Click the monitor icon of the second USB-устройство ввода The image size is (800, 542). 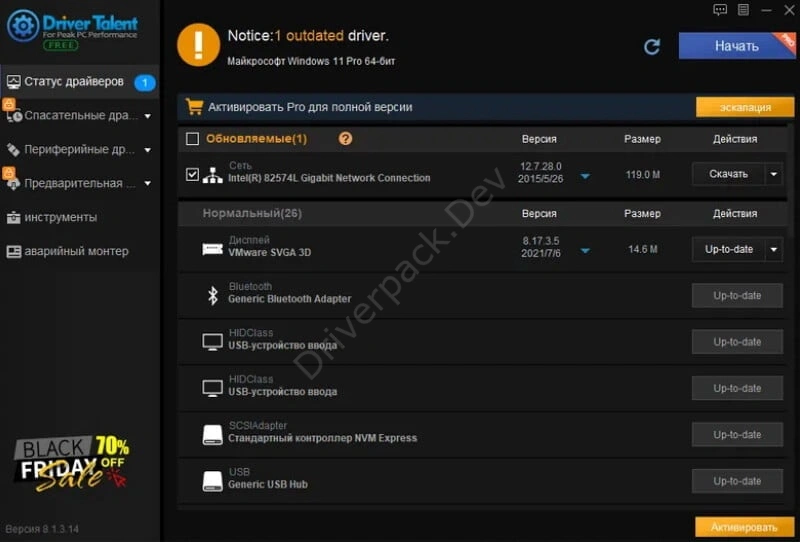[x=212, y=388]
